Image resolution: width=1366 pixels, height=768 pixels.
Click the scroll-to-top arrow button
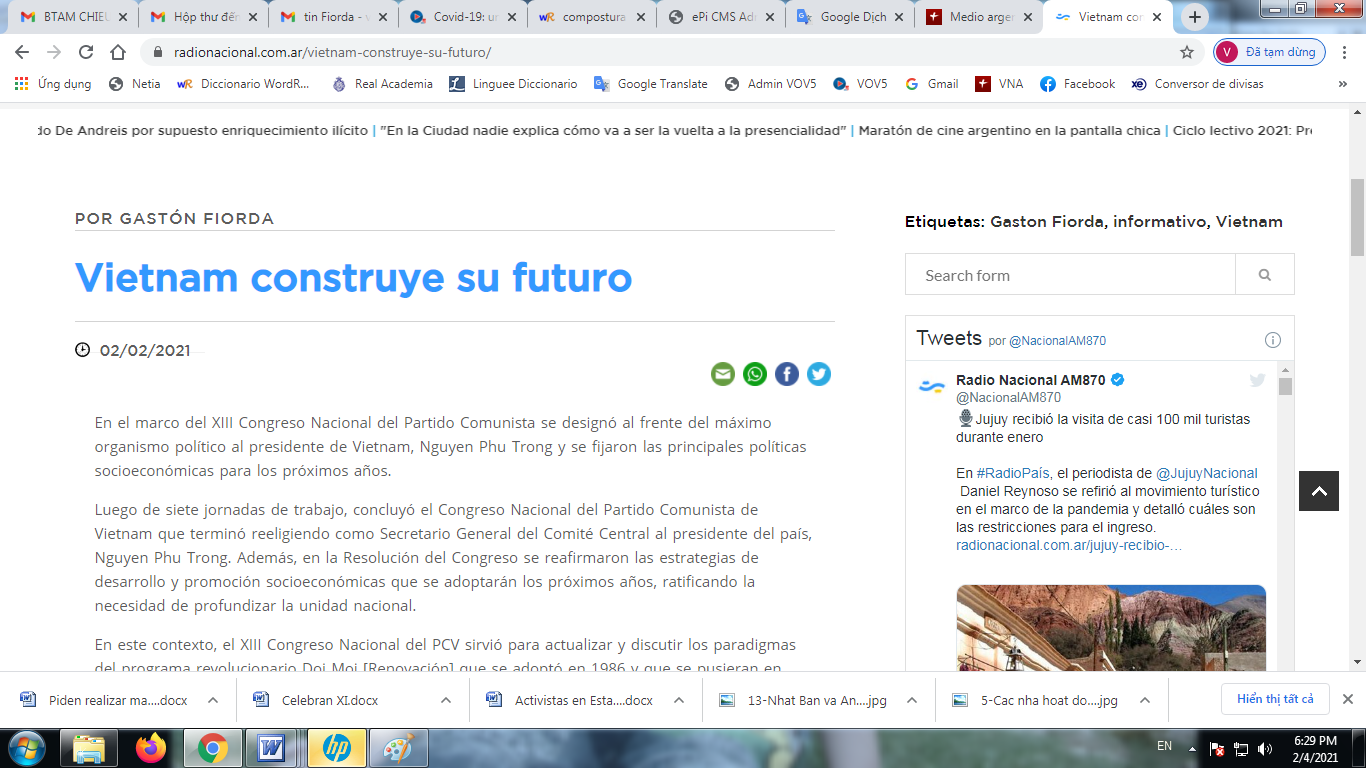[1319, 491]
